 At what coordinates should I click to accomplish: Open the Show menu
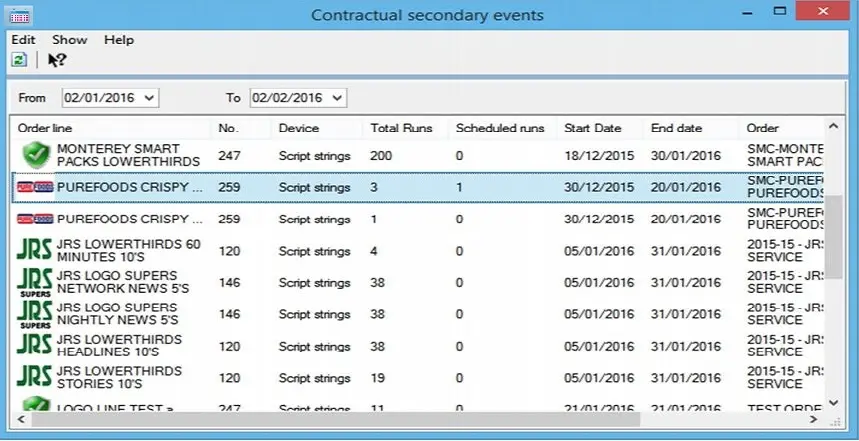tap(70, 40)
